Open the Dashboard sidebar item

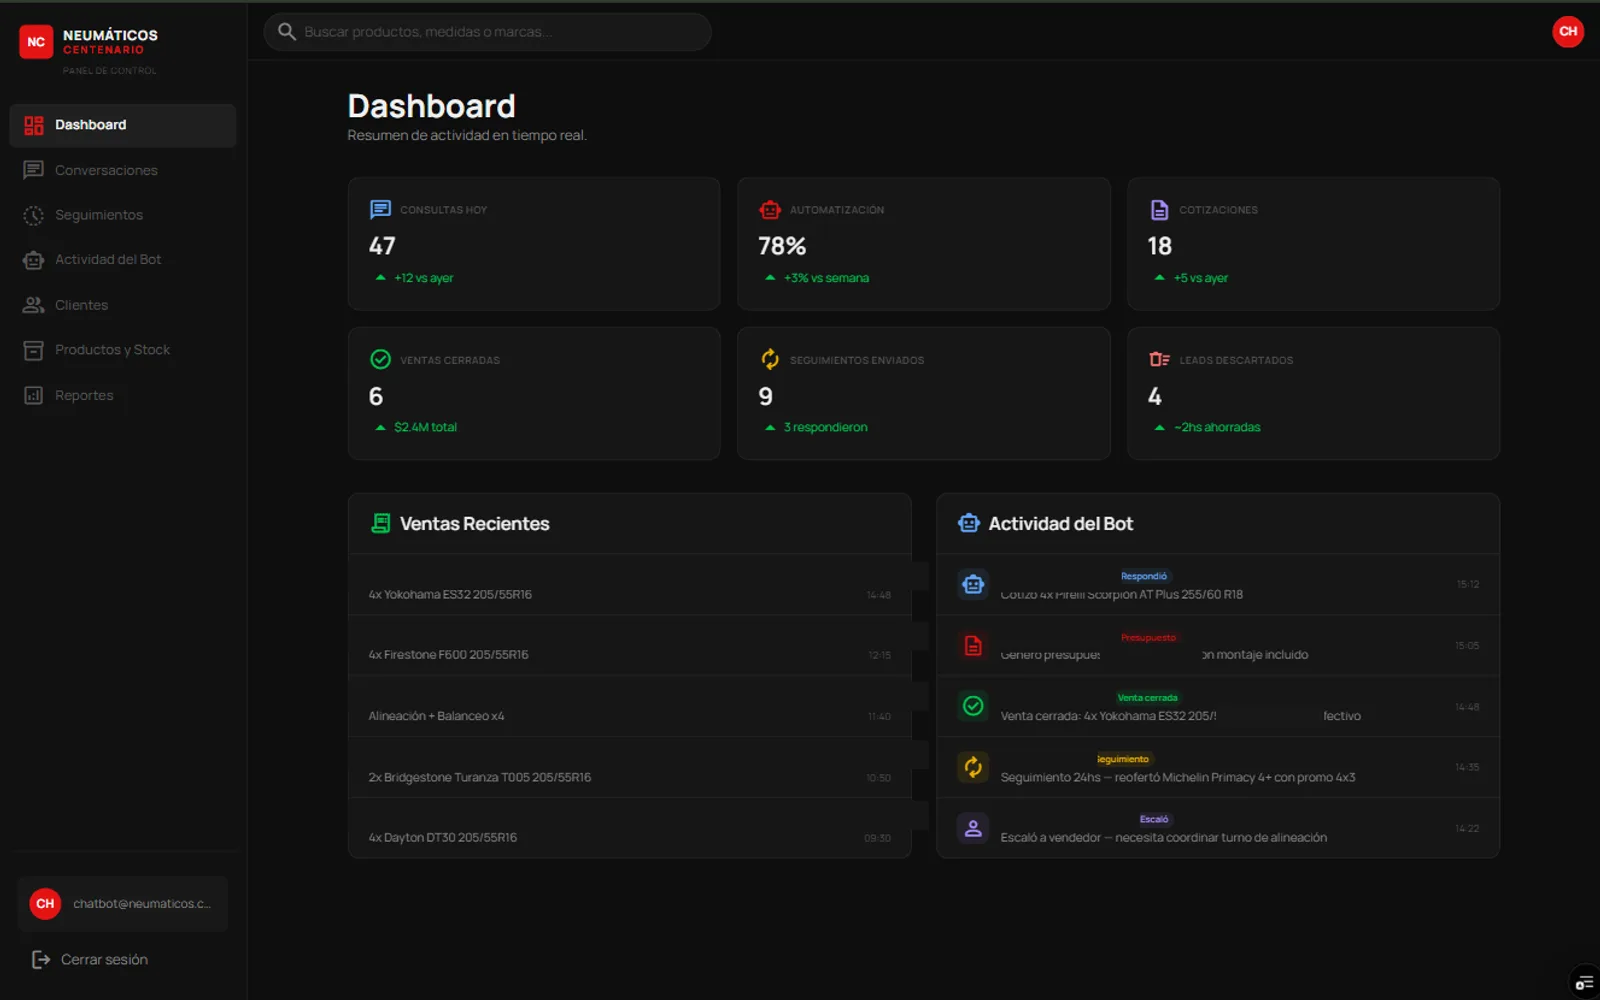[122, 125]
